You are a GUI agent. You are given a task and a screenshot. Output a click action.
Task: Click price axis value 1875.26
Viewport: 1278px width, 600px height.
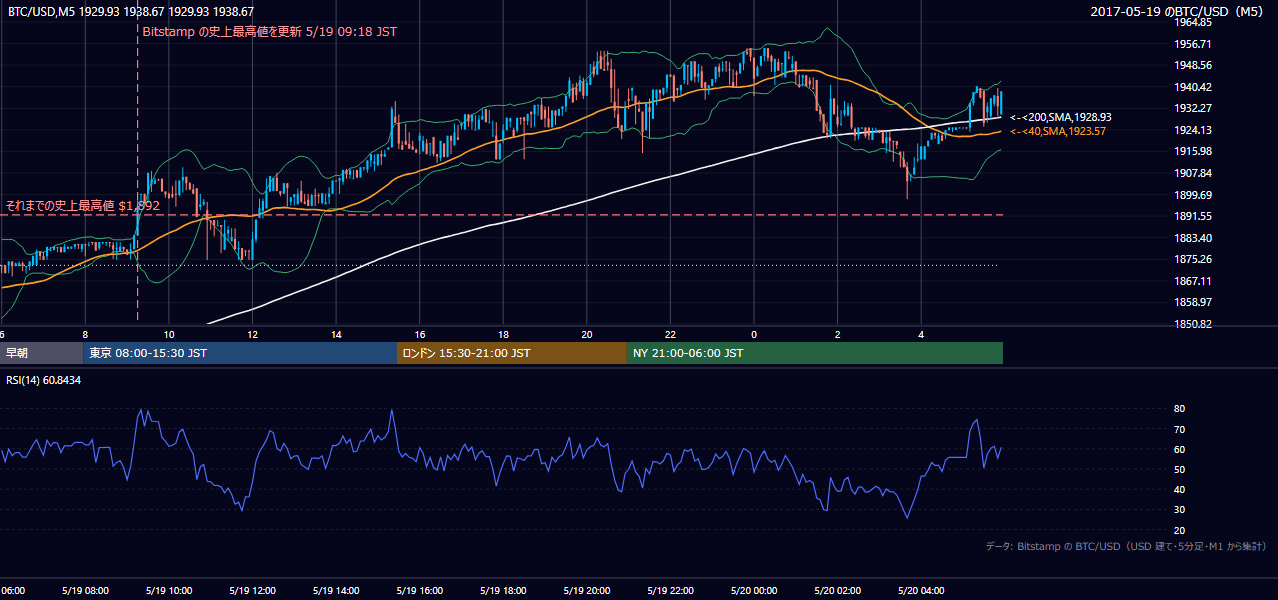[1195, 259]
